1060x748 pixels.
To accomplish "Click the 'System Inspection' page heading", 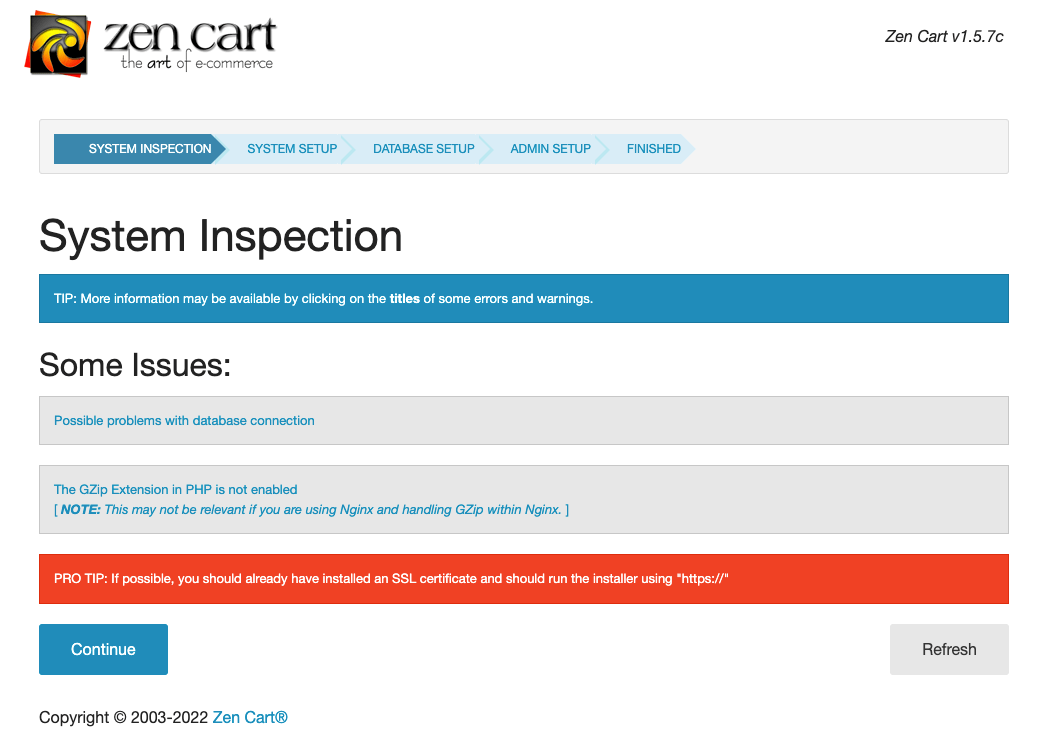I will pyautogui.click(x=220, y=237).
